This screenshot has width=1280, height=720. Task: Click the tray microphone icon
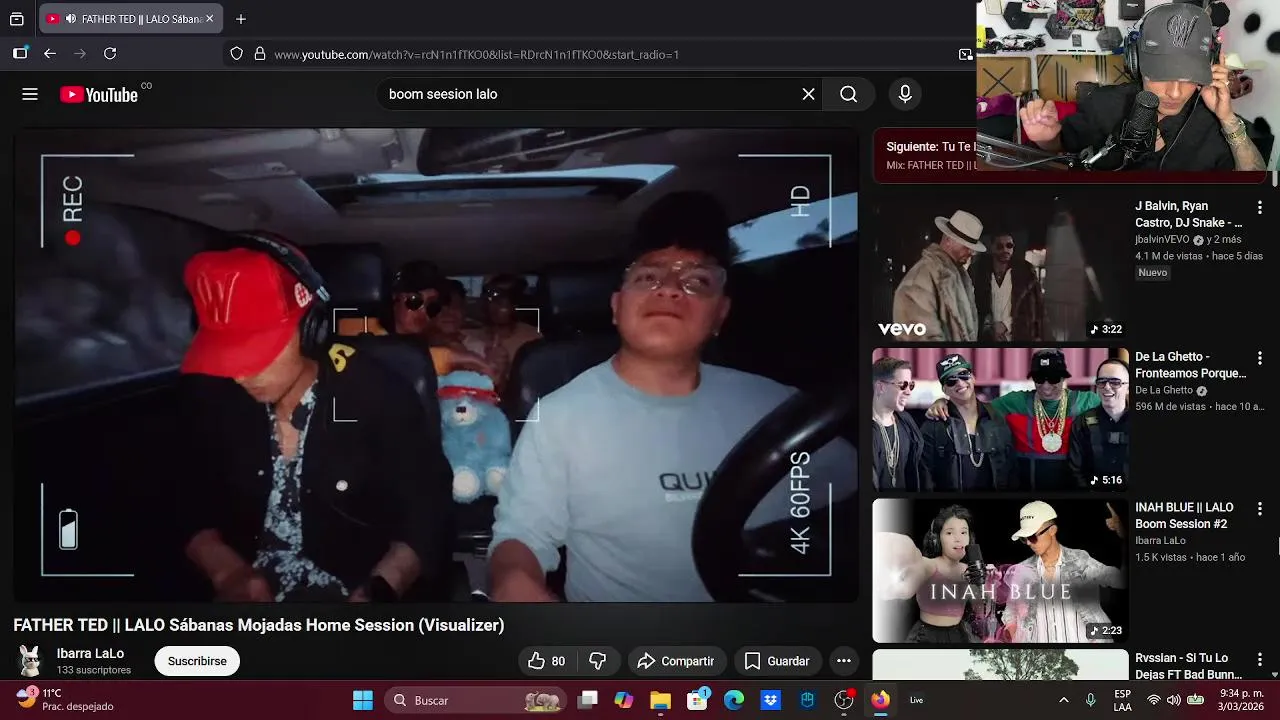pyautogui.click(x=1091, y=700)
